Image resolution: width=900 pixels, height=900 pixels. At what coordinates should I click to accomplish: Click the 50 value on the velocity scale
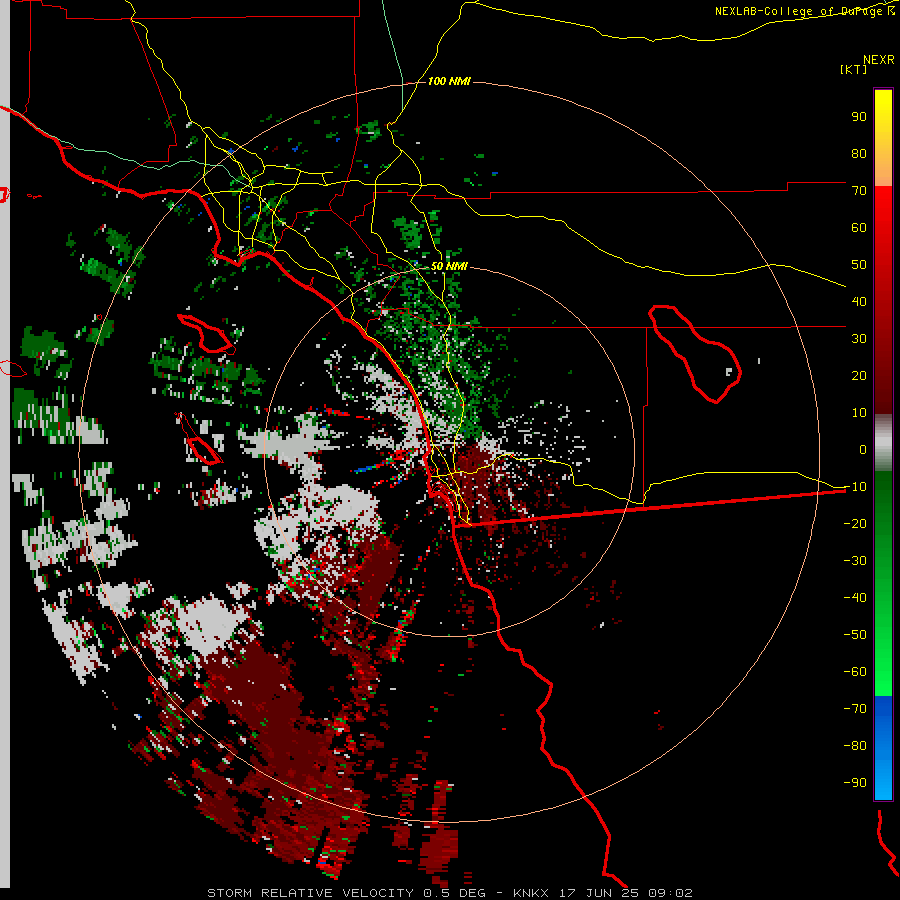point(859,265)
